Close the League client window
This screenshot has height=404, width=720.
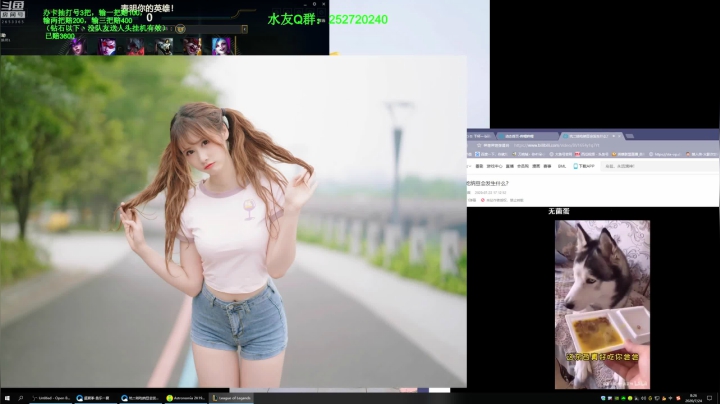(x=324, y=4)
